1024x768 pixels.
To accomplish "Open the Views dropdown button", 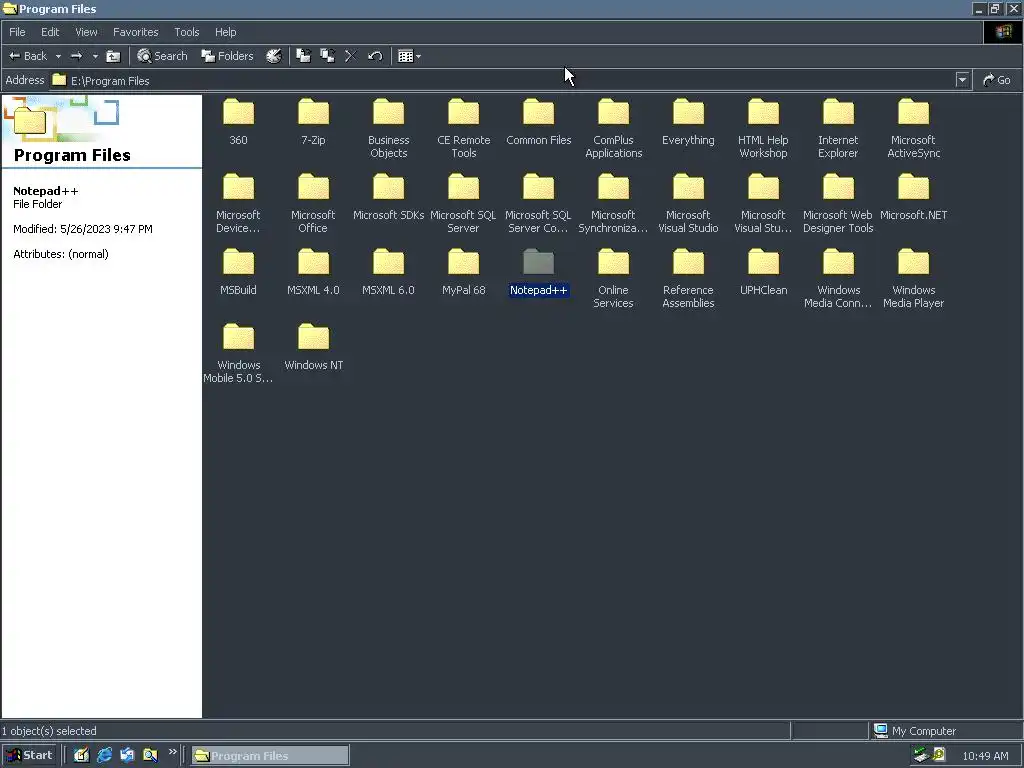I will point(409,56).
